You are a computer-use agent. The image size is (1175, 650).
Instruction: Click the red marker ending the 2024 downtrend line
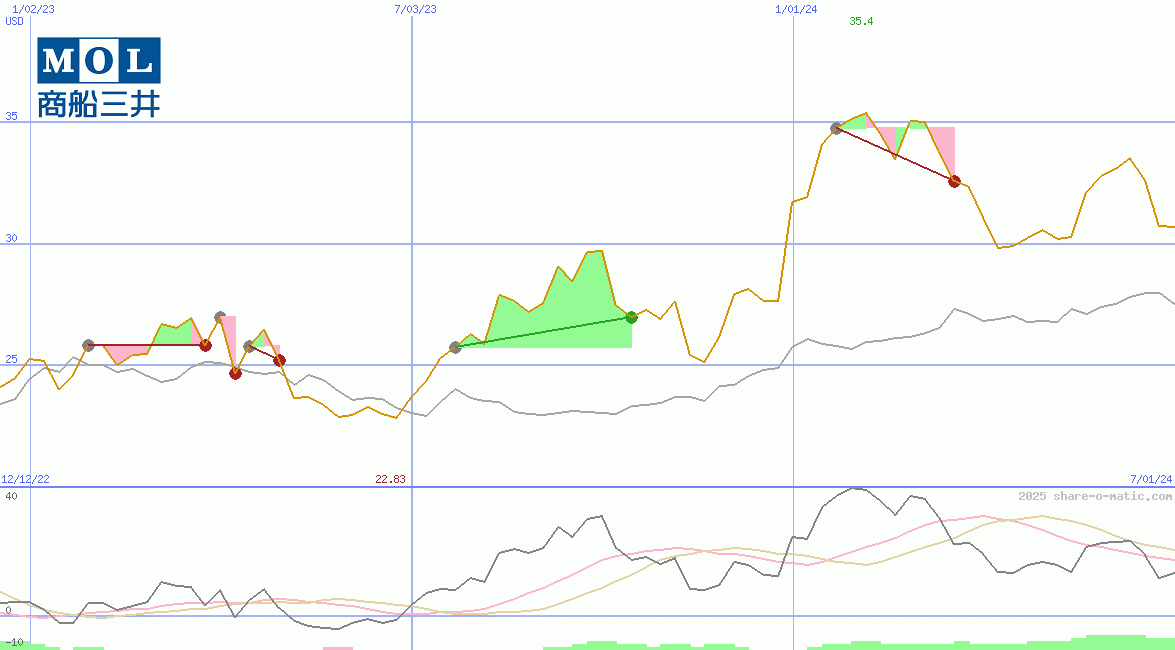pyautogui.click(x=955, y=181)
